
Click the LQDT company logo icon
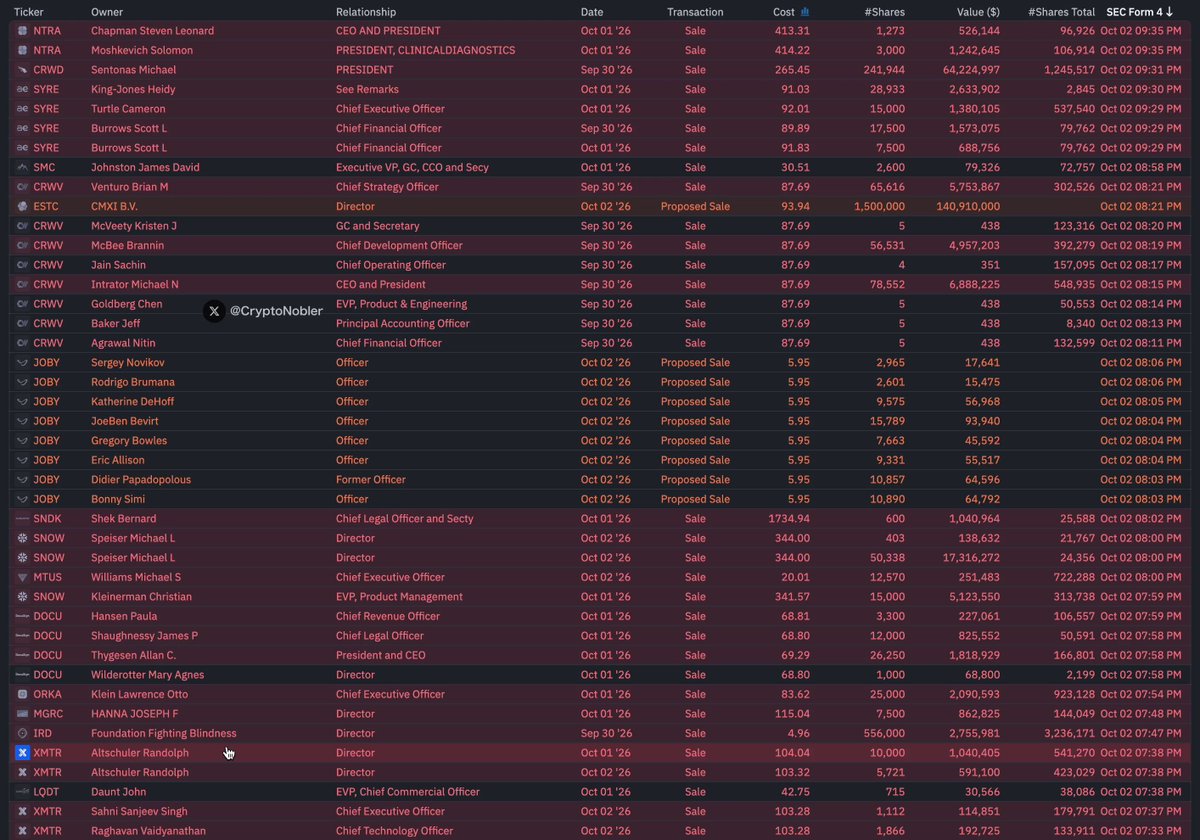(22, 791)
